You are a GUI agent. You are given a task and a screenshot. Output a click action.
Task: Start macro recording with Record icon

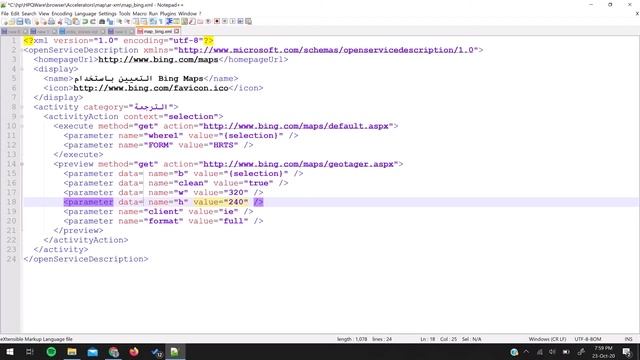click(x=217, y=21)
